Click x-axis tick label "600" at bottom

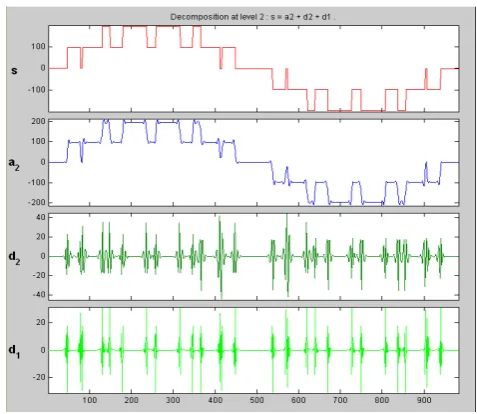[x=298, y=400]
